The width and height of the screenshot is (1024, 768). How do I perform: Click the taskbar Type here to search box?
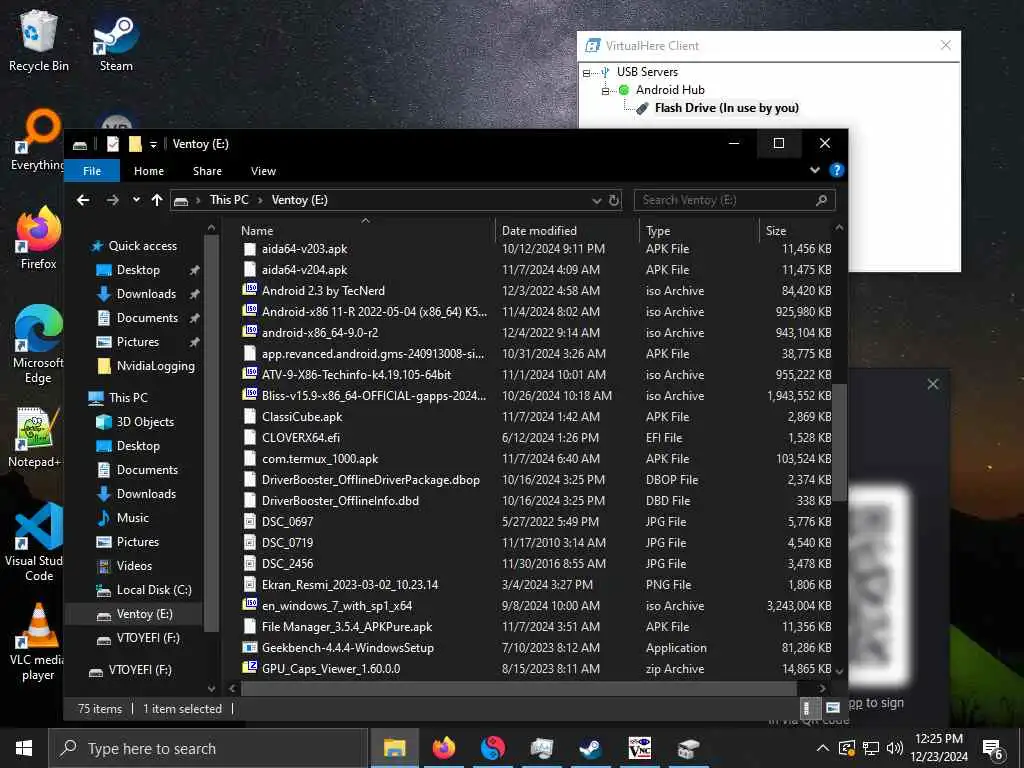[209, 748]
